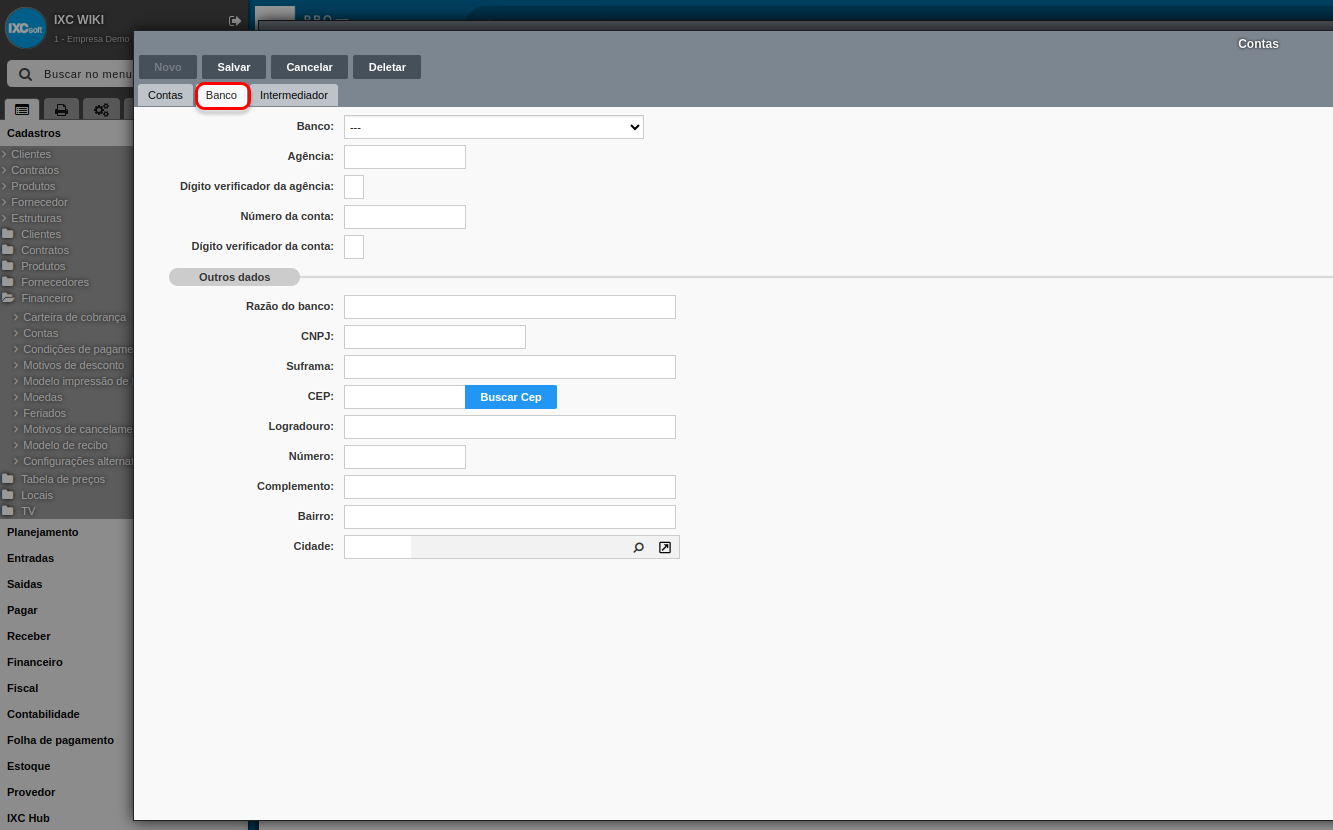The width and height of the screenshot is (1333, 830).
Task: Open Moedas tree item
Action: pos(43,397)
